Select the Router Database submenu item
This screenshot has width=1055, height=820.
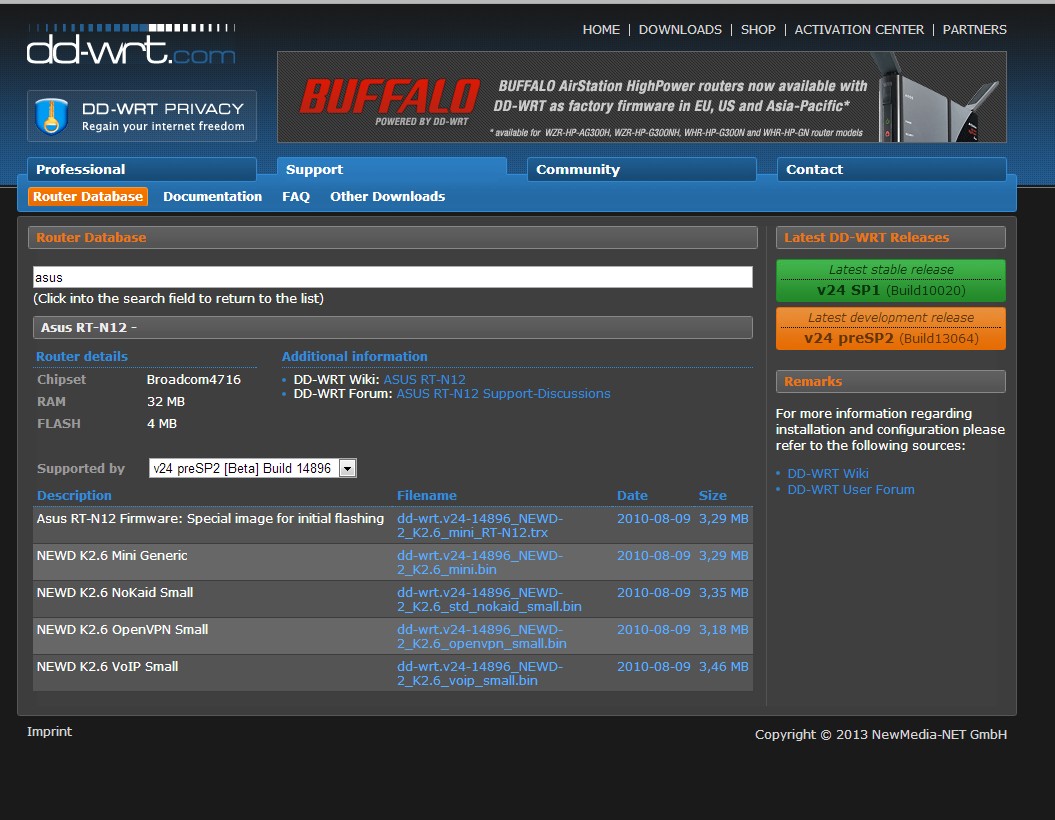point(87,196)
